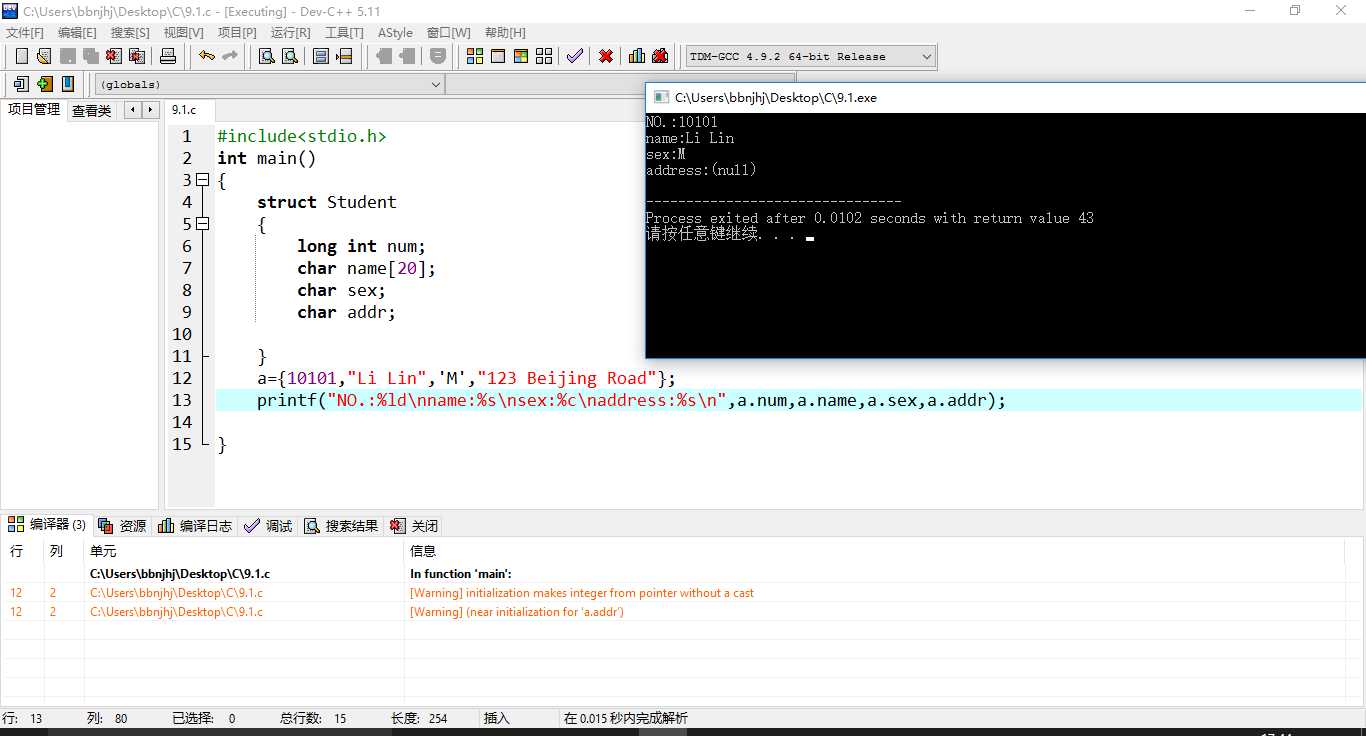Image resolution: width=1366 pixels, height=736 pixels.
Task: Stop execution with the red X icon
Action: point(606,56)
